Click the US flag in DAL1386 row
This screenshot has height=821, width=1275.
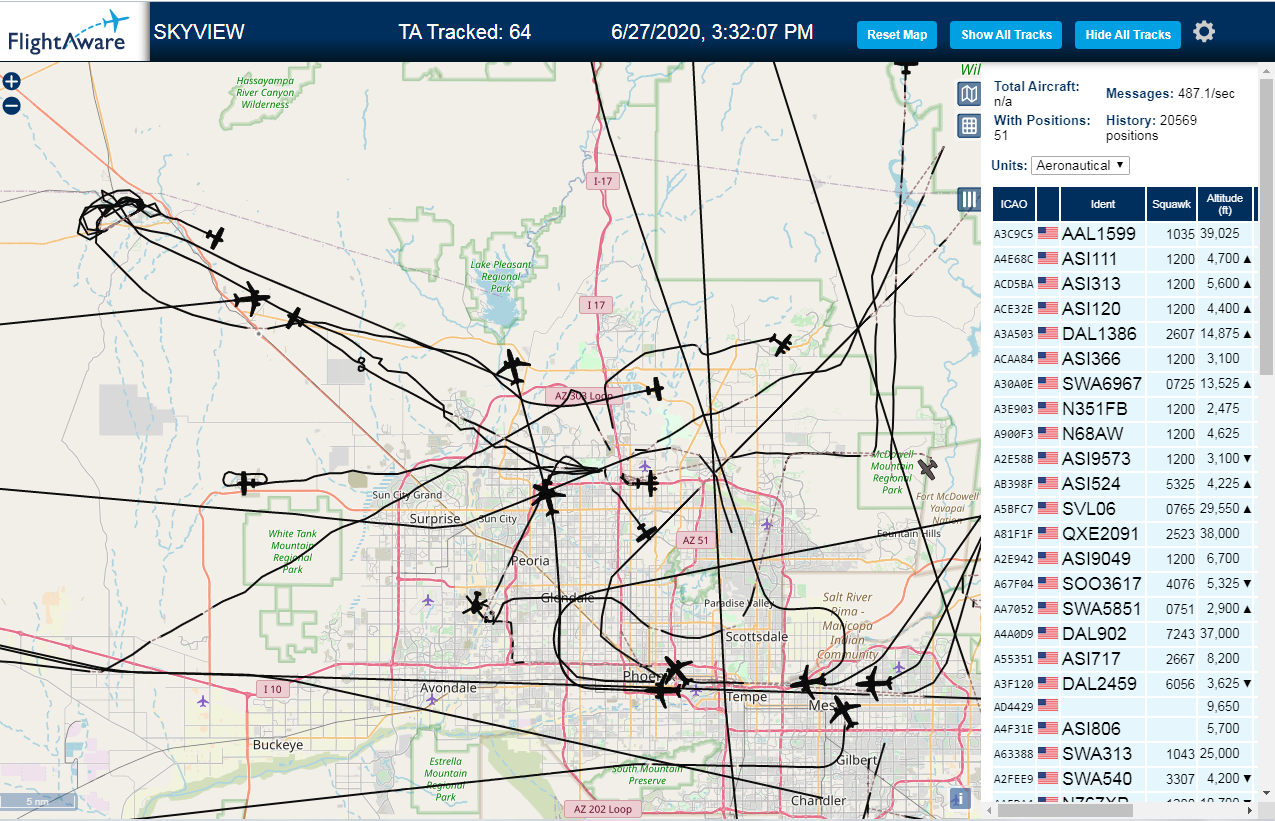coord(1048,333)
